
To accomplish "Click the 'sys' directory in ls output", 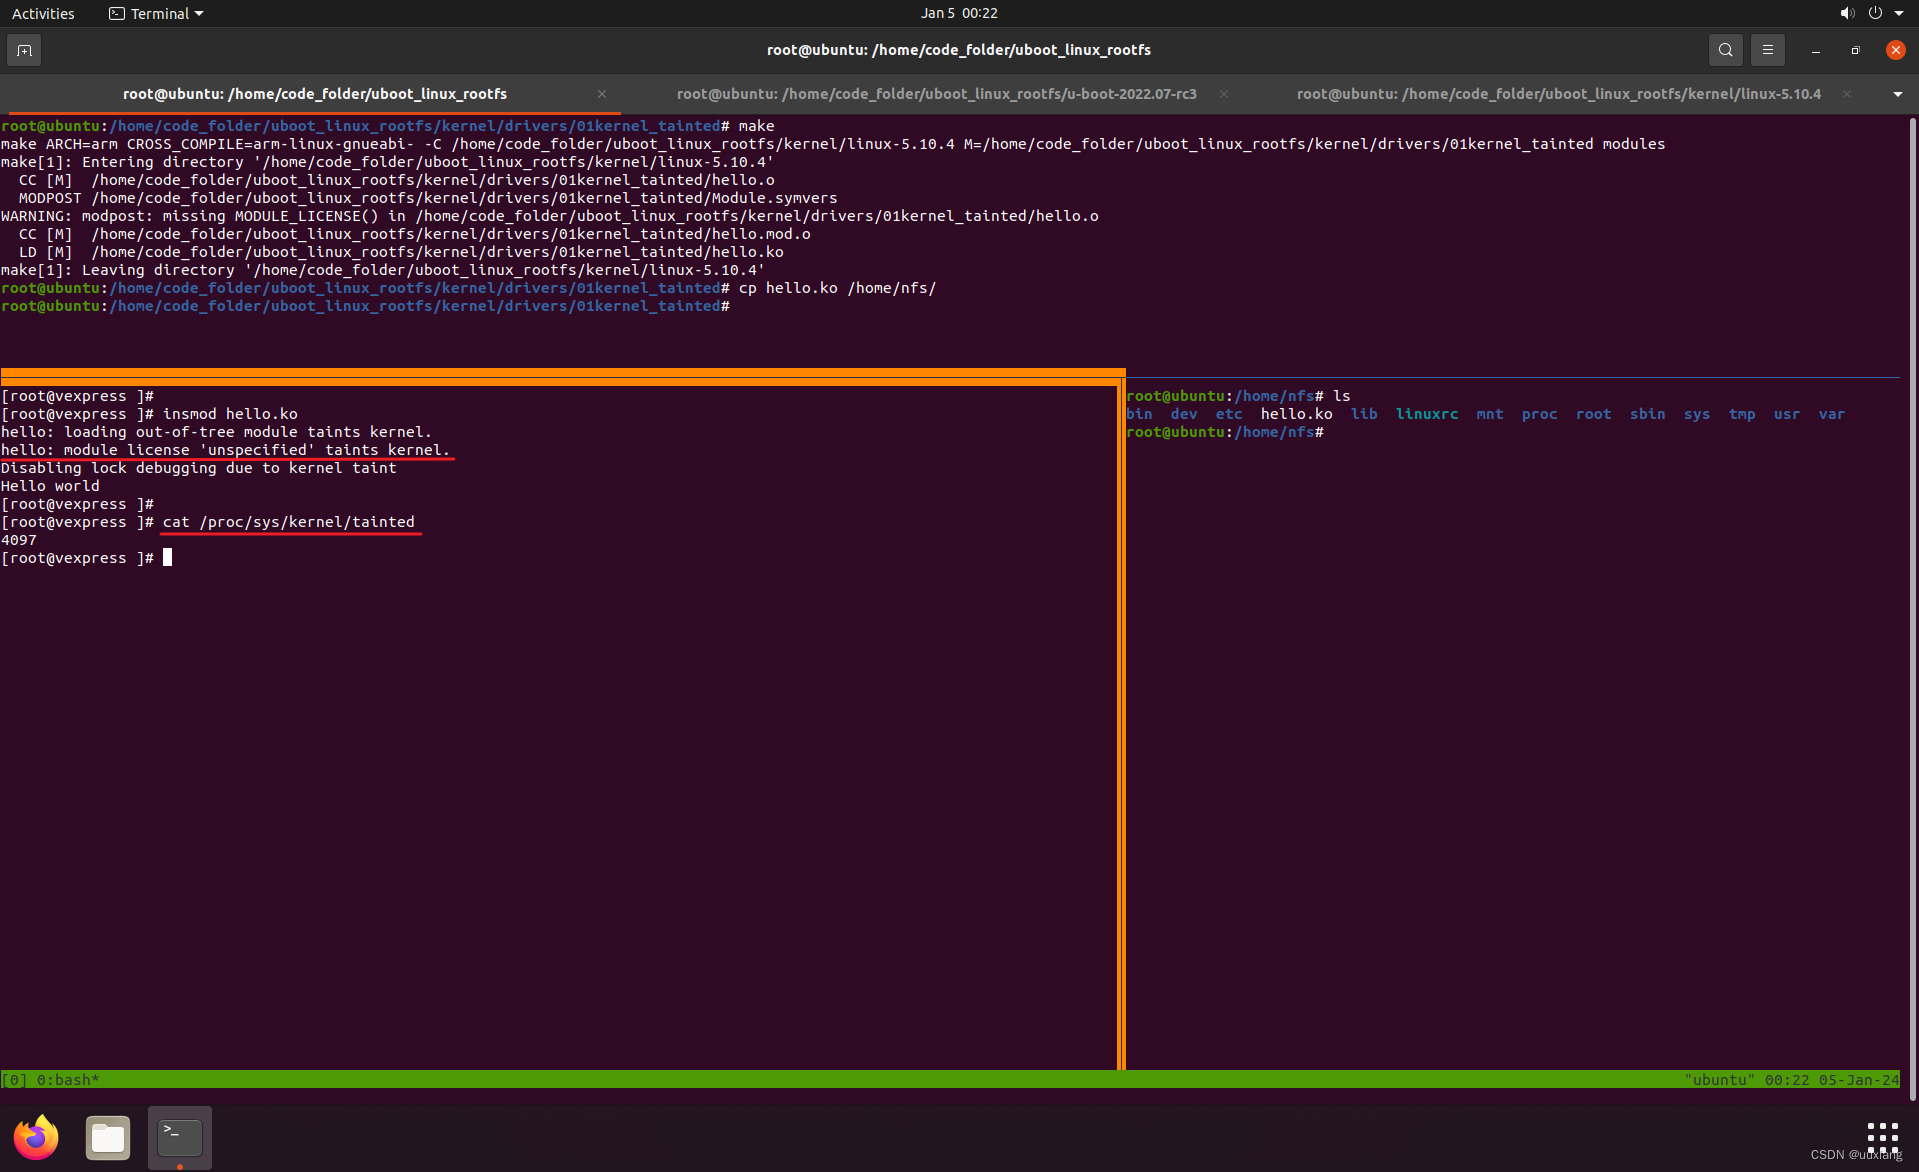I will click(1696, 414).
